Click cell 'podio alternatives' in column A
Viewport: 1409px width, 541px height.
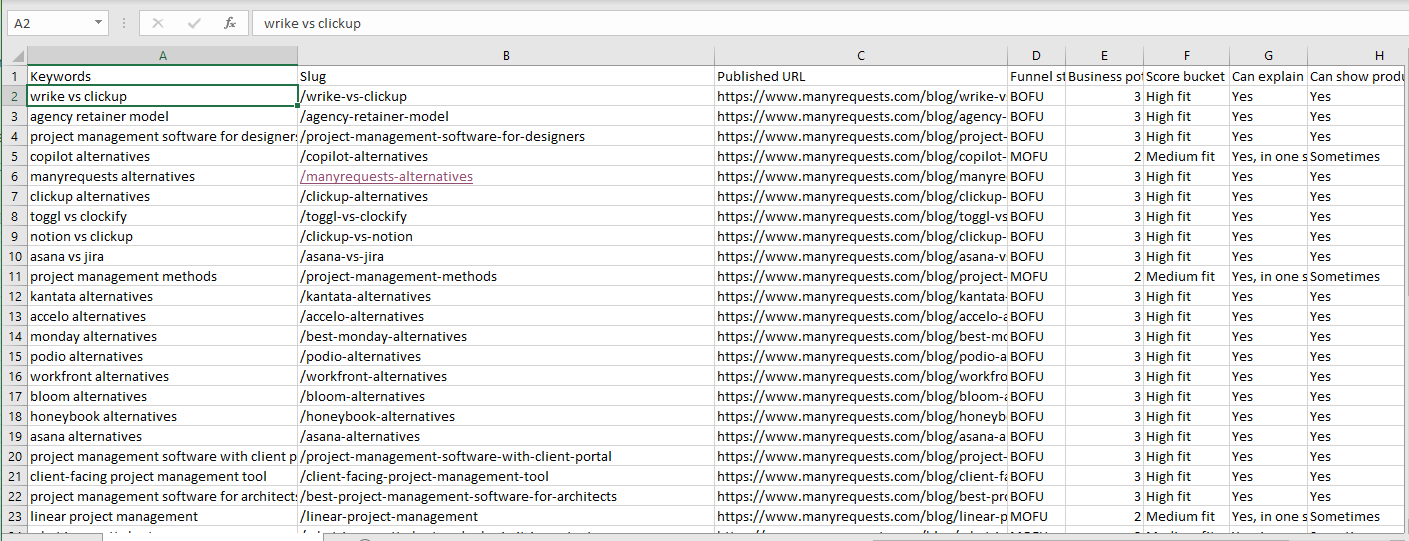(x=163, y=356)
